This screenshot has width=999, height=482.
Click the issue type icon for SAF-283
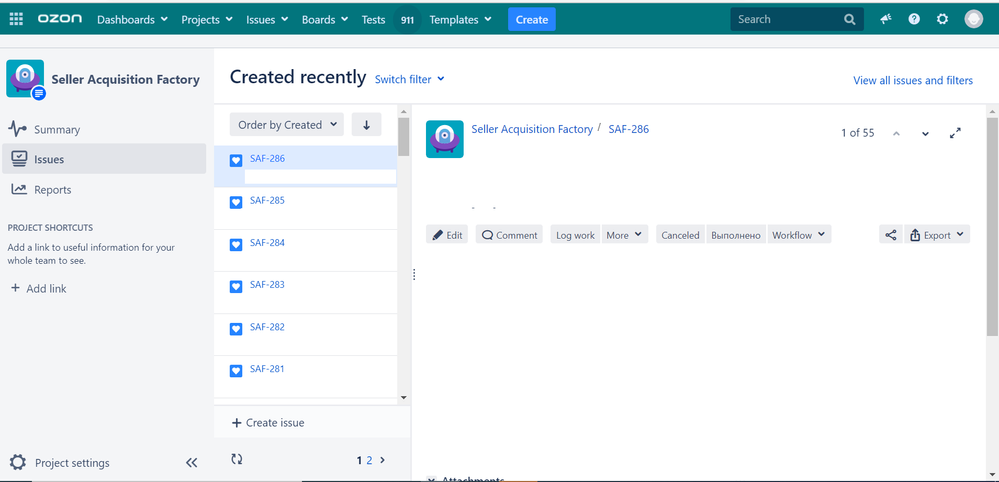(x=236, y=287)
